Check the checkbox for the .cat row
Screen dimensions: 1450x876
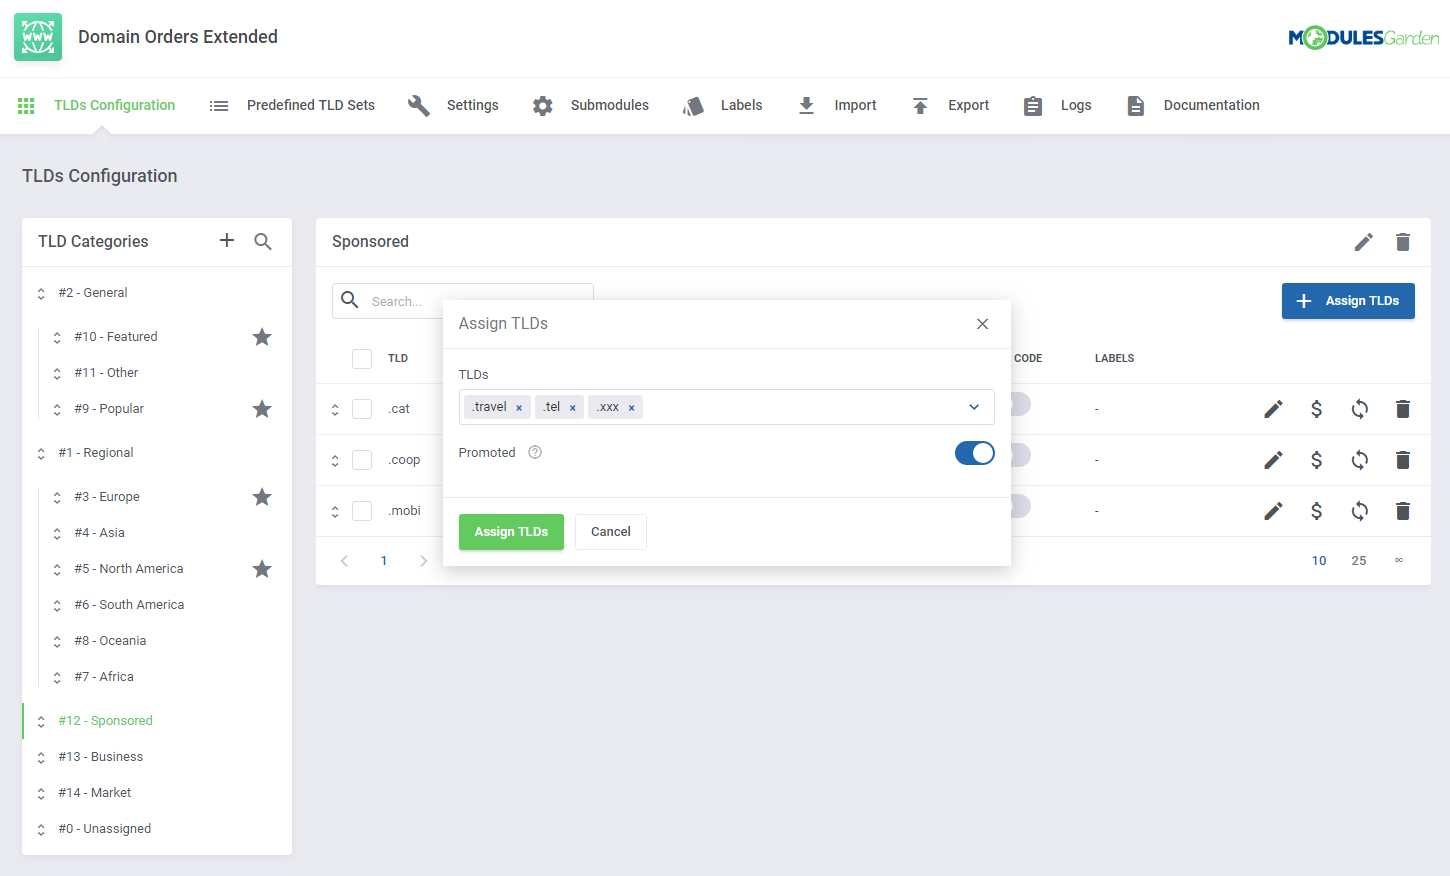point(362,409)
